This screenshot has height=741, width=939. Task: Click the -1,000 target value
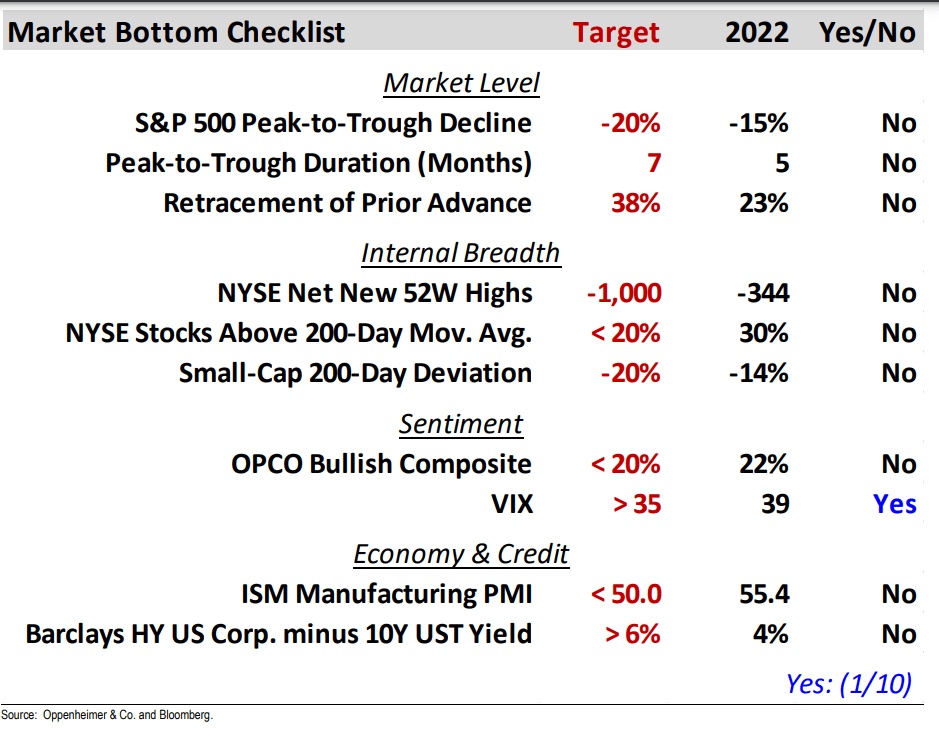coord(625,293)
